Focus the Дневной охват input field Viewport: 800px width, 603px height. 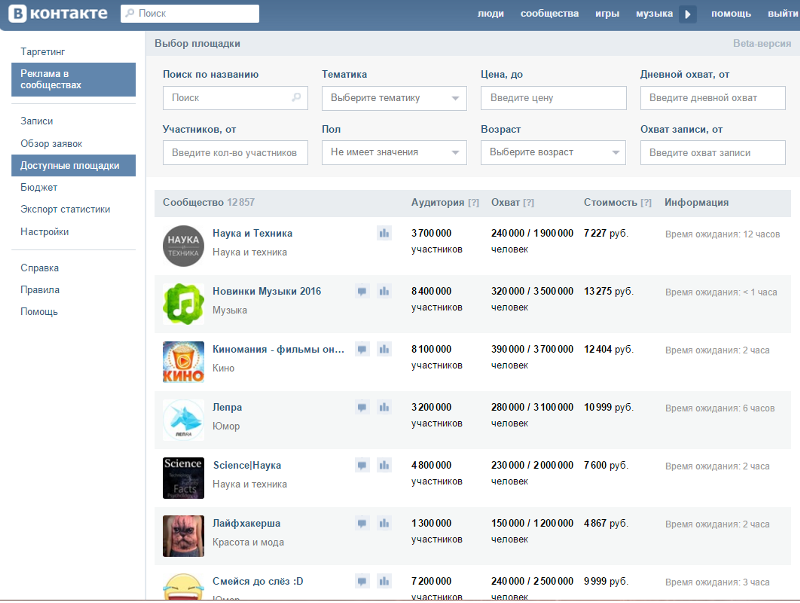coord(713,98)
